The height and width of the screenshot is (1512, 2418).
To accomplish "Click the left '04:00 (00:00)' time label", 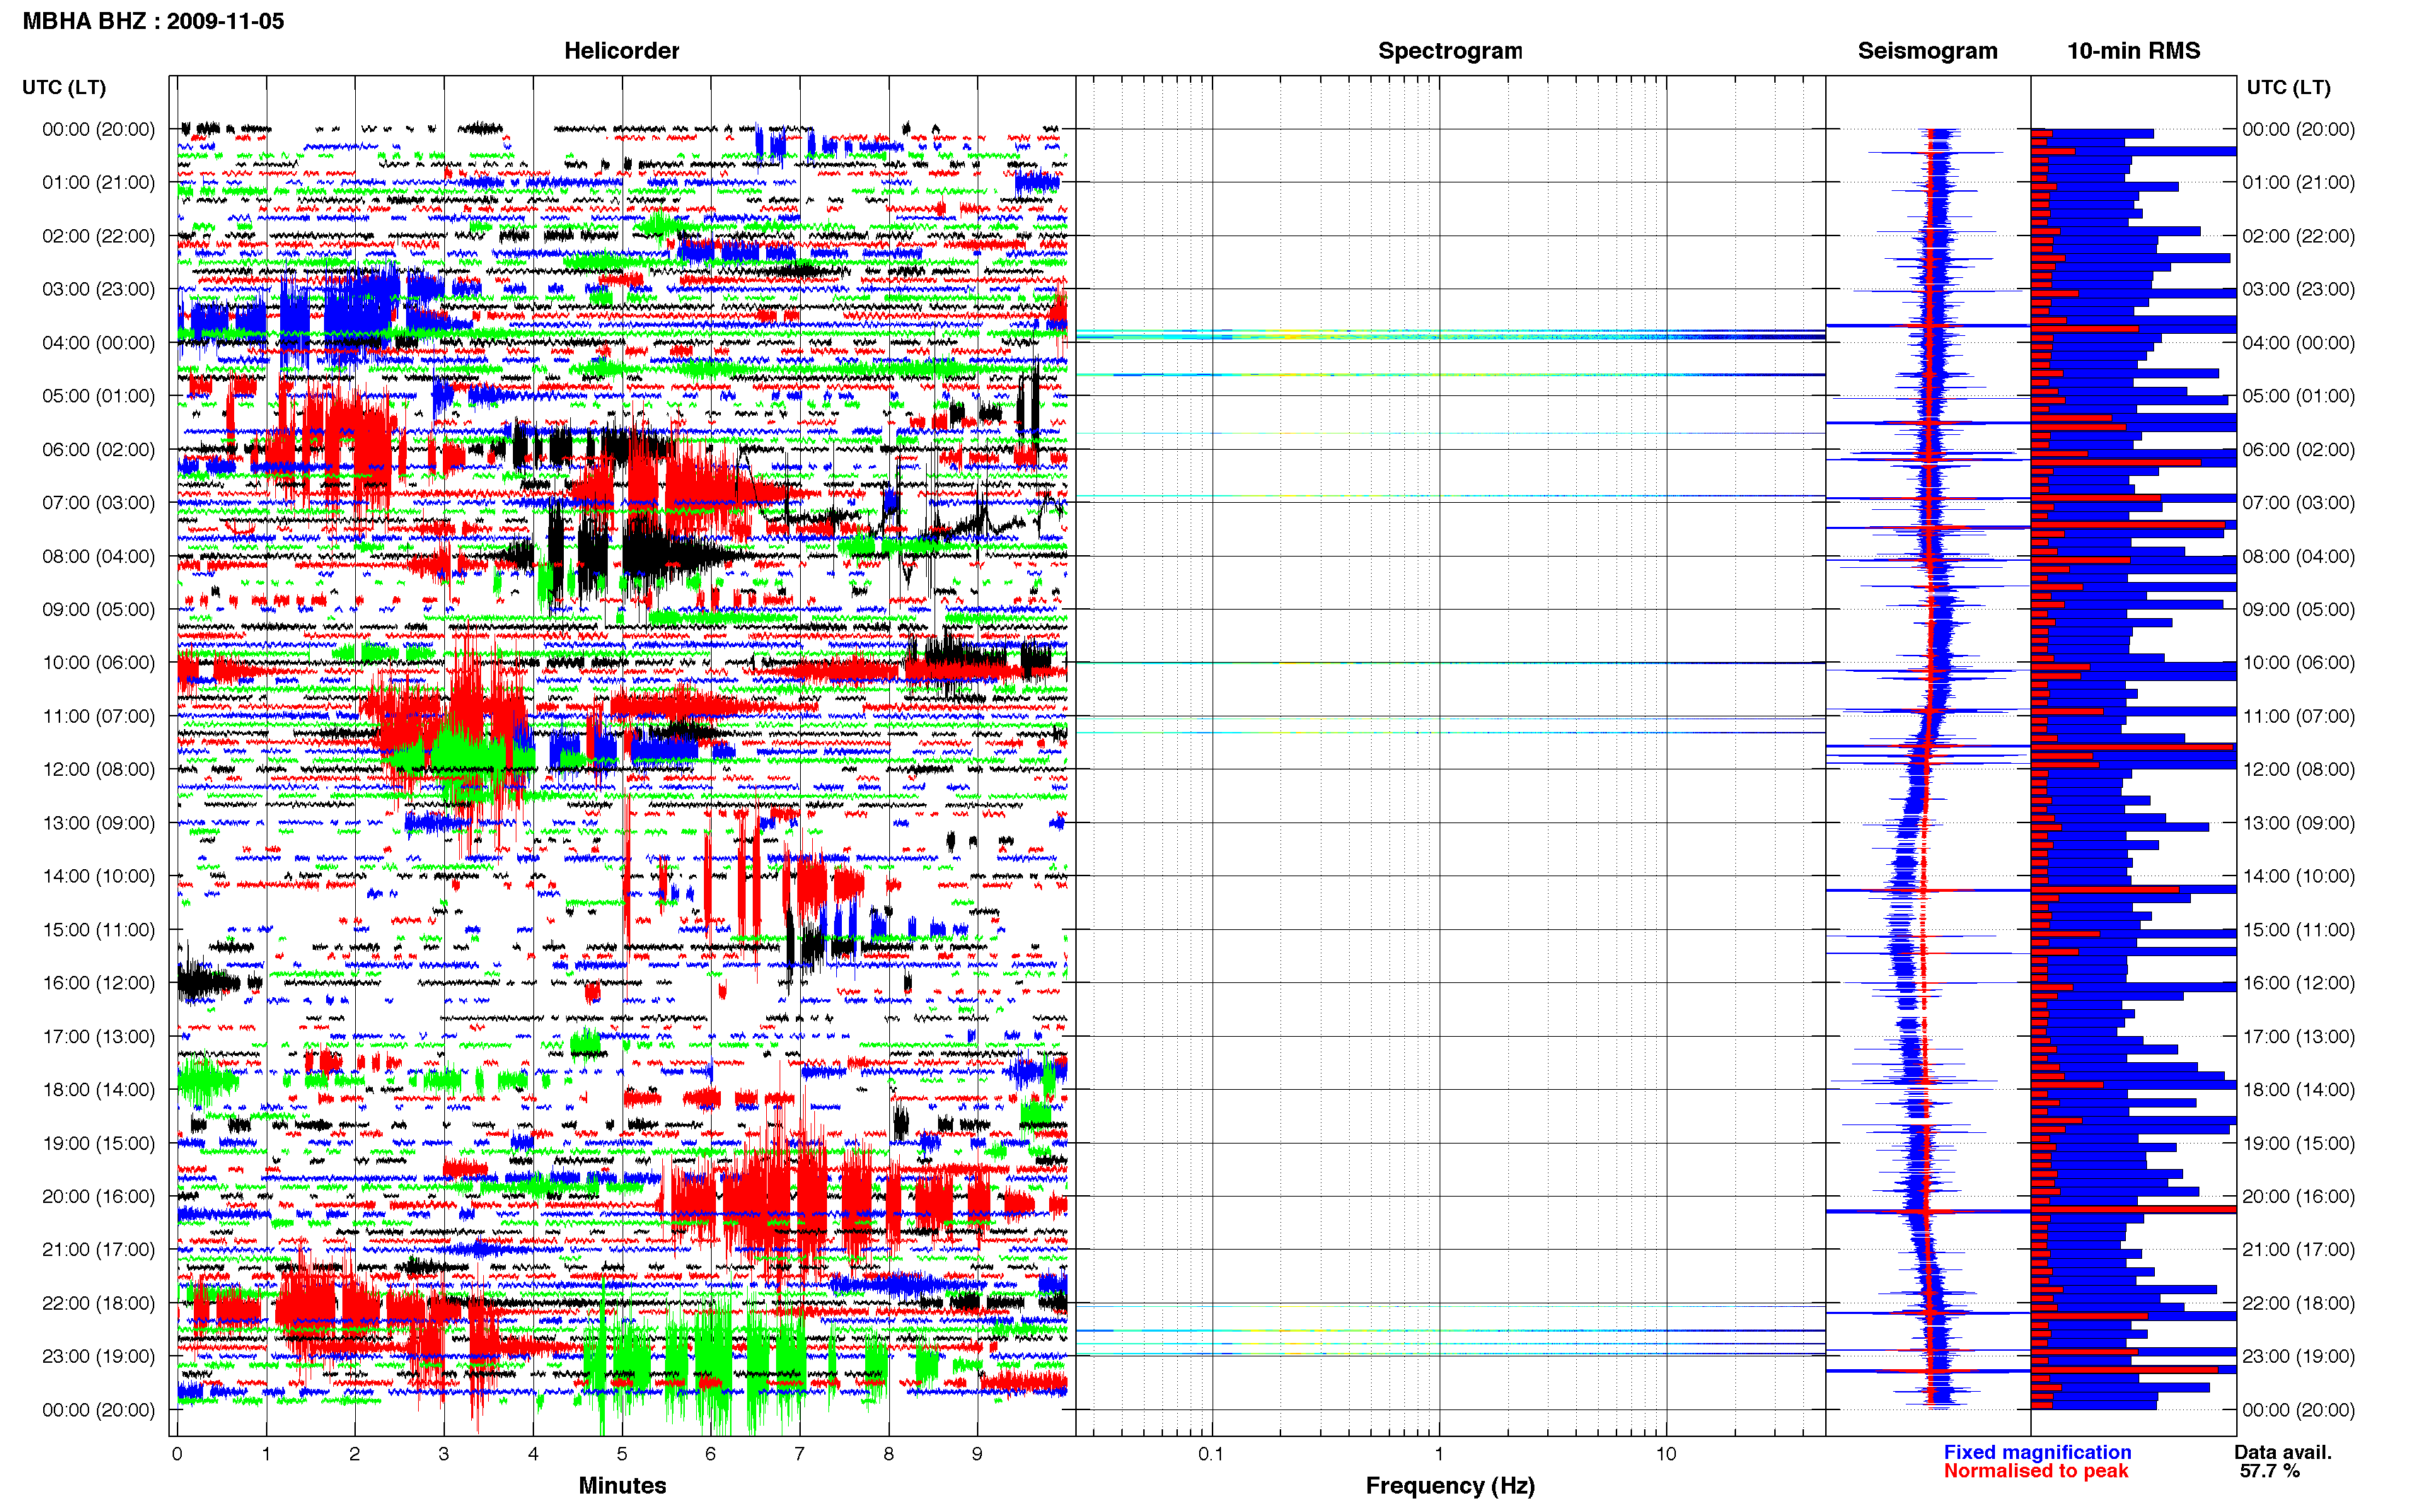I will 98,343.
